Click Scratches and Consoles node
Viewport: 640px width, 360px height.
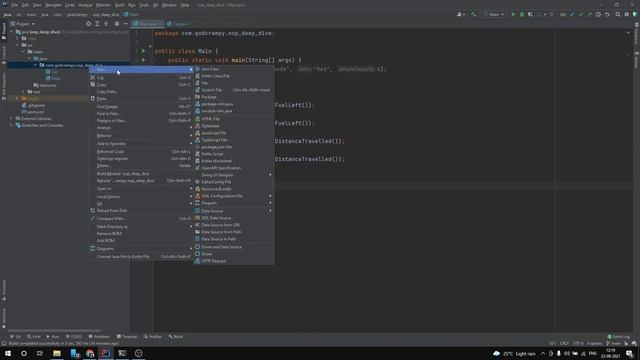(39, 125)
